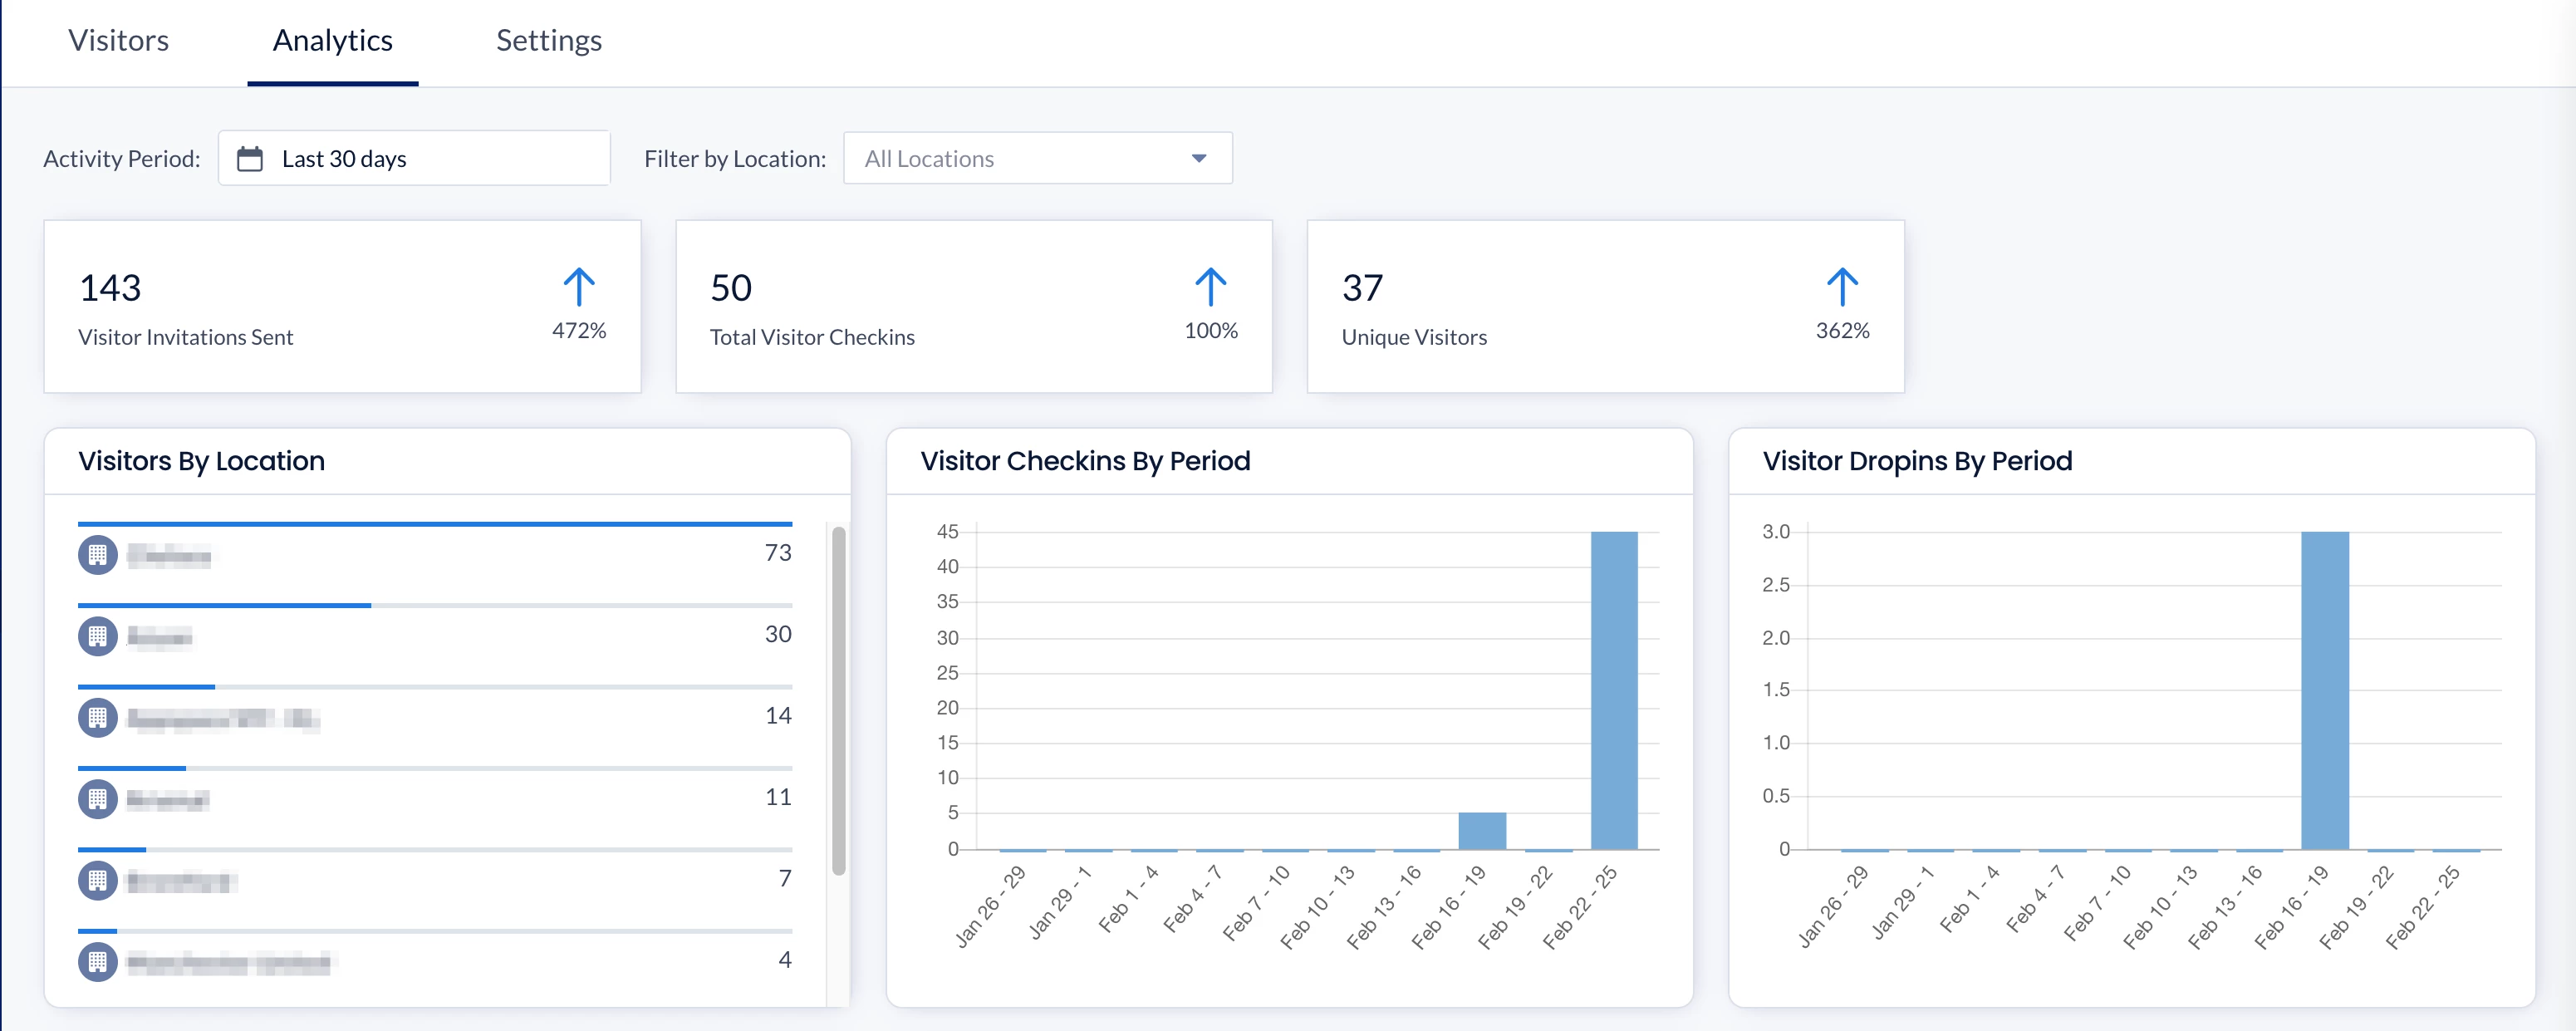This screenshot has width=2576, height=1031.
Task: Click the up arrow on Total Visitor Checkins
Action: point(1210,288)
